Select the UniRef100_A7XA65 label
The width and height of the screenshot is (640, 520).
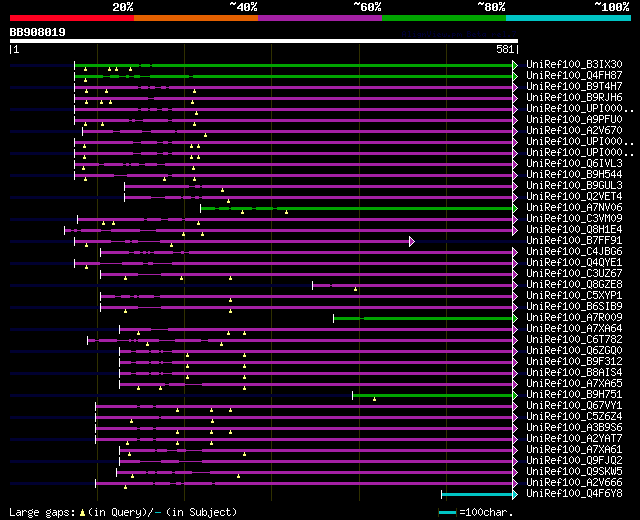coord(574,384)
